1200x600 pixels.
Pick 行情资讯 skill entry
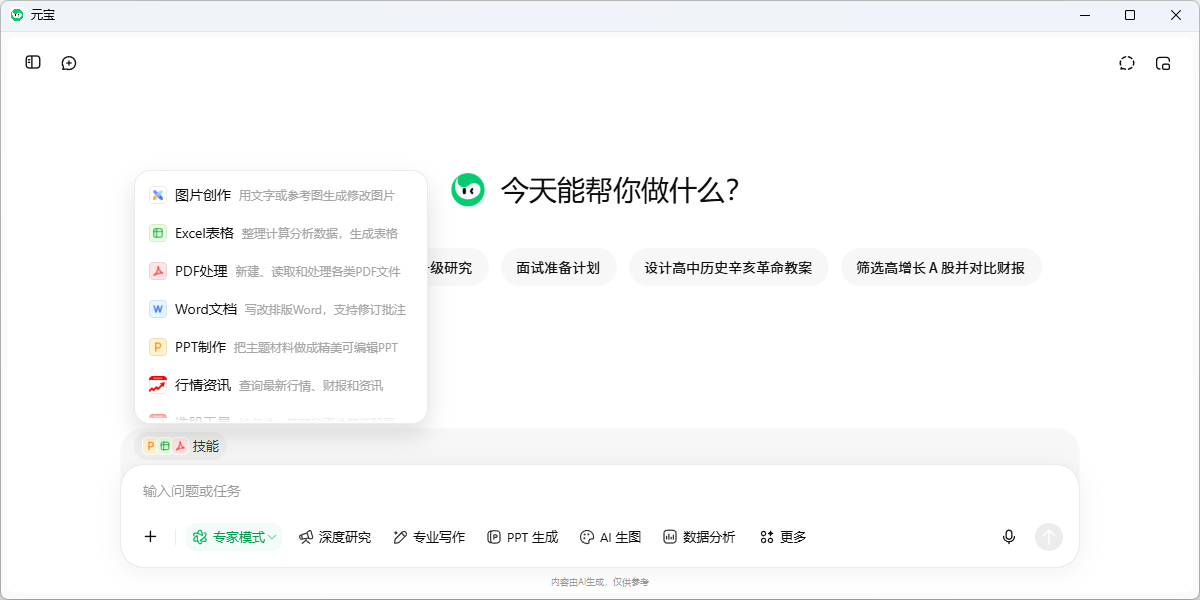coord(281,385)
